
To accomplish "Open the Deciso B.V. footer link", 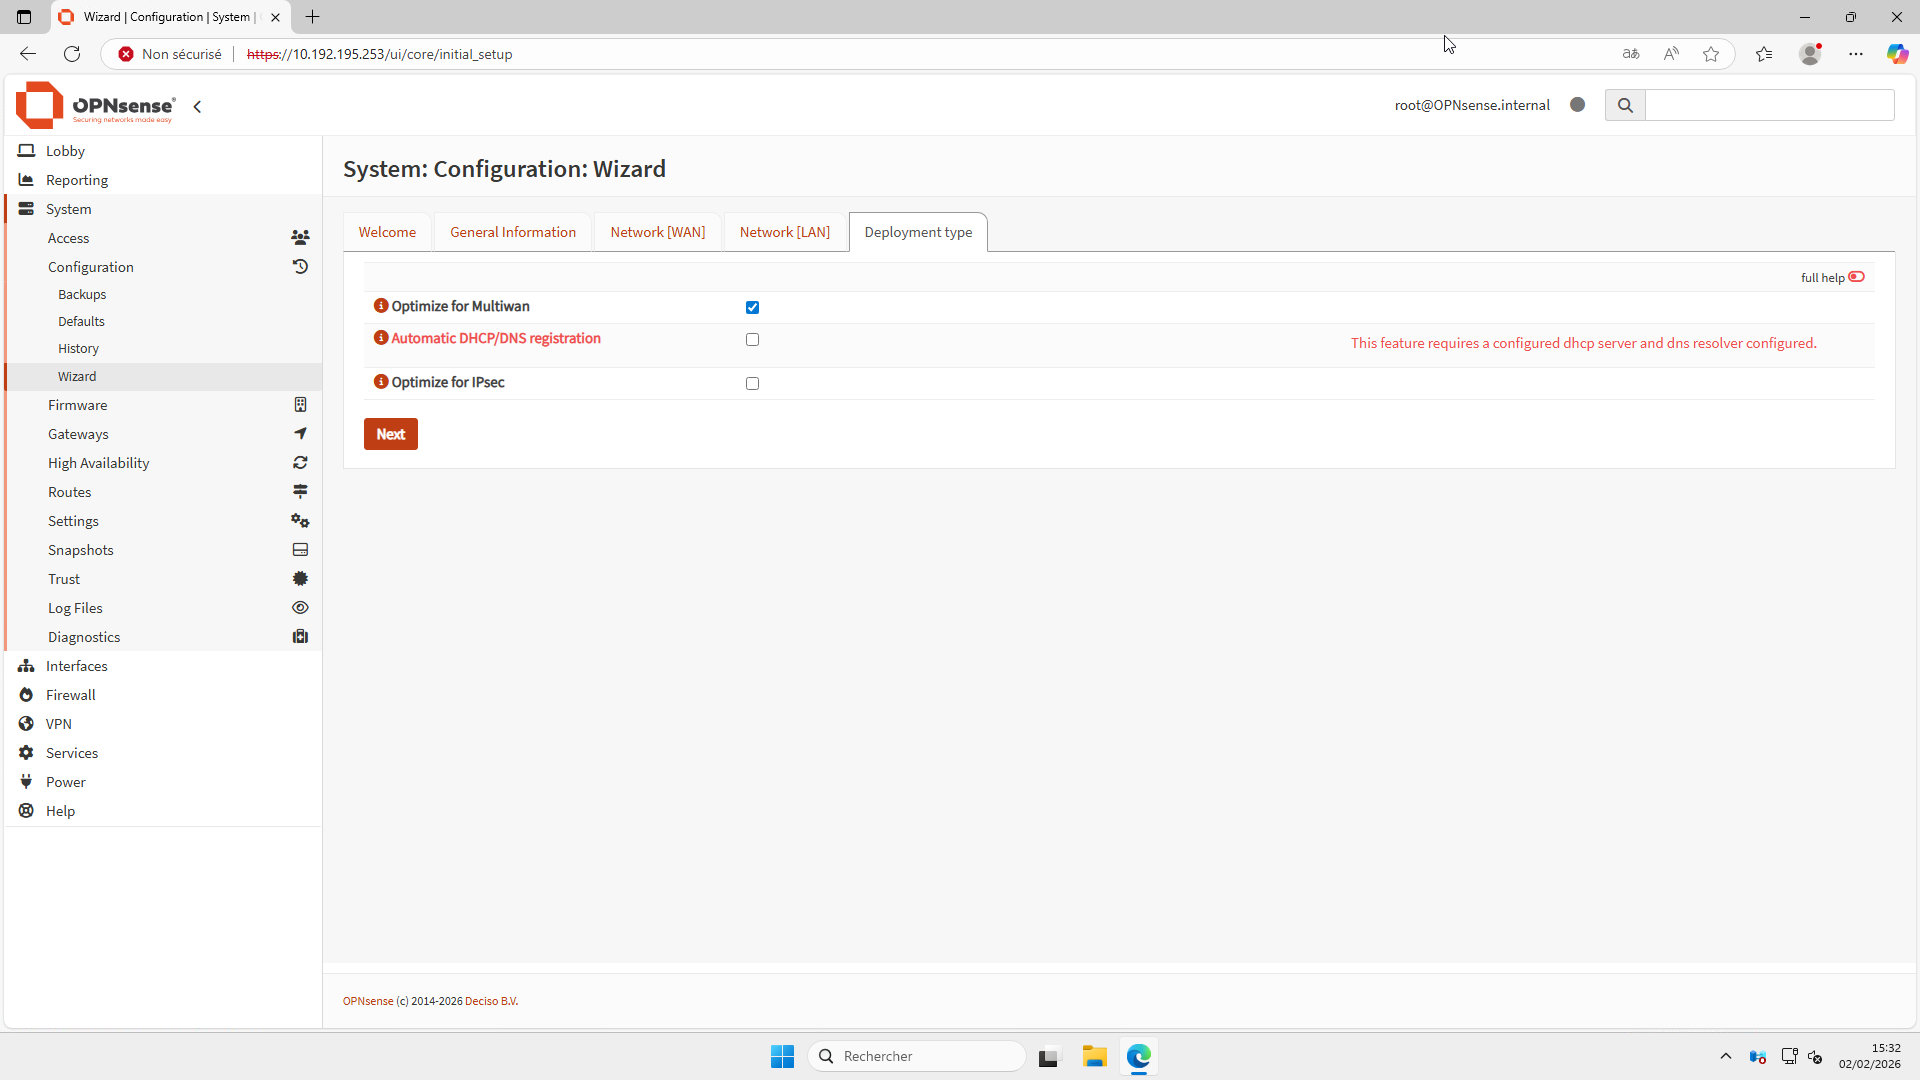I will [x=491, y=1001].
